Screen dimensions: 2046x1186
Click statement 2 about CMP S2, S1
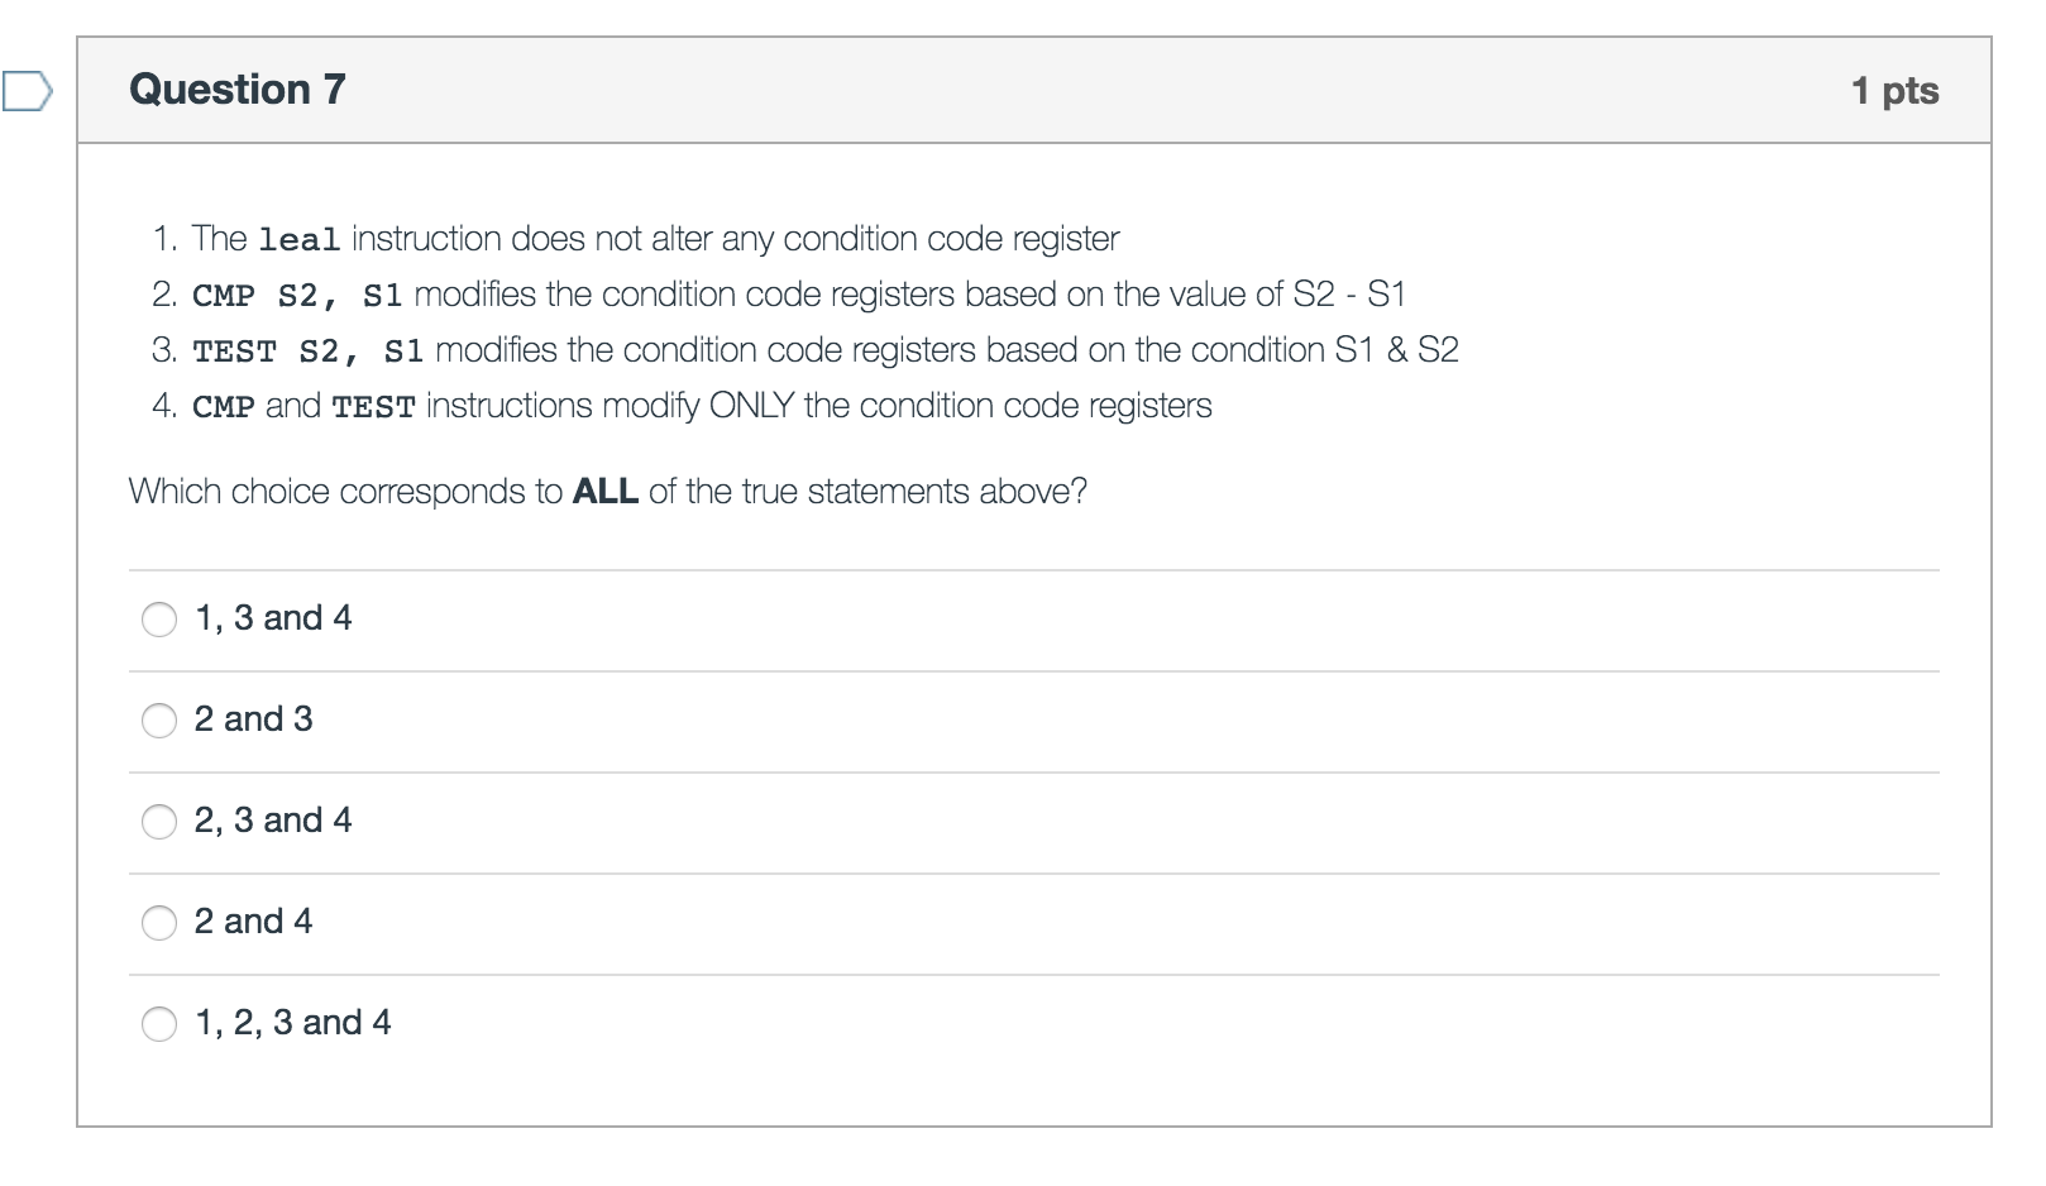pyautogui.click(x=798, y=294)
